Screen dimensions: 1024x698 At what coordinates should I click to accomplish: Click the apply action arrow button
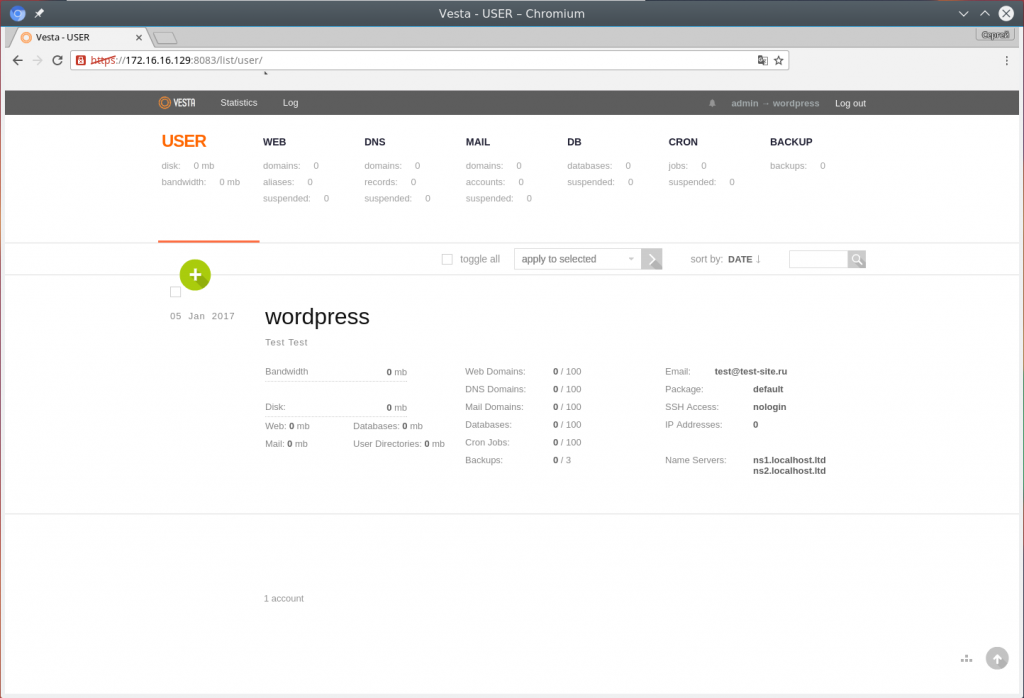coord(652,259)
